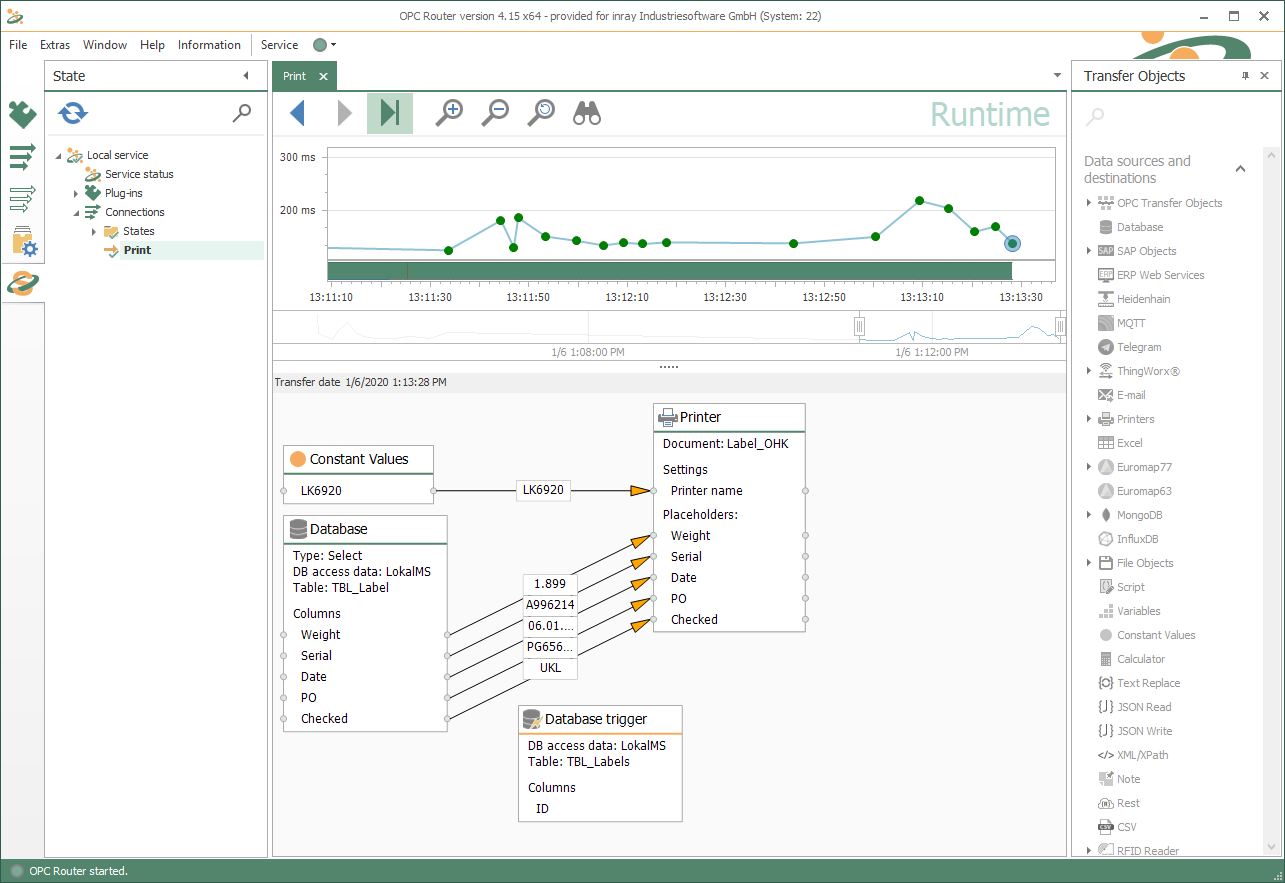1285x883 pixels.
Task: Click the binoculars search icon
Action: pyautogui.click(x=587, y=113)
